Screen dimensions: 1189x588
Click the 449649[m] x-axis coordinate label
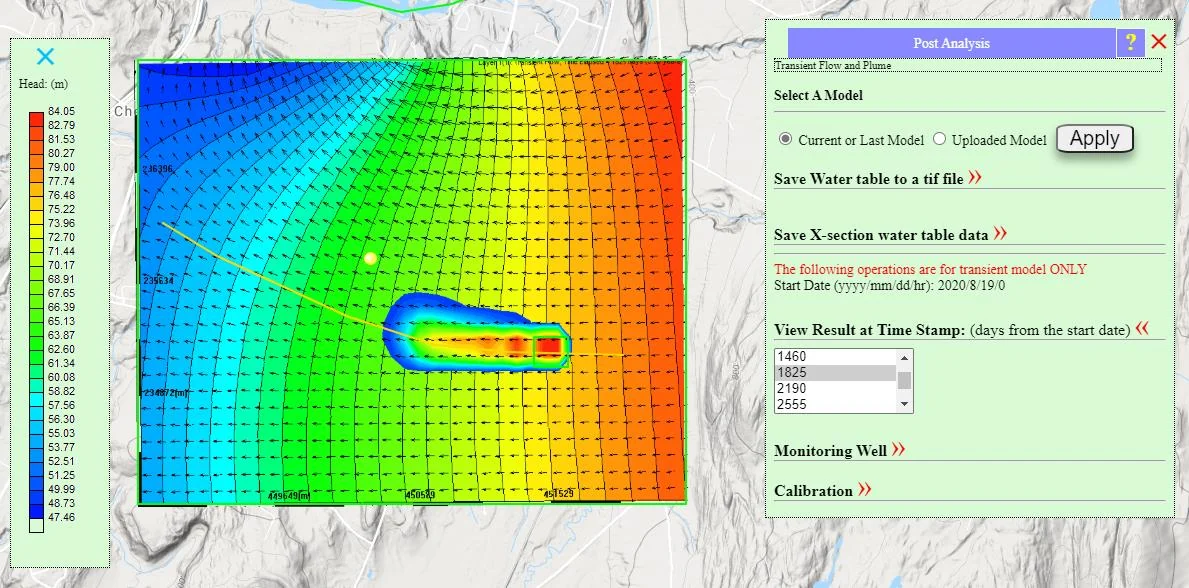289,495
